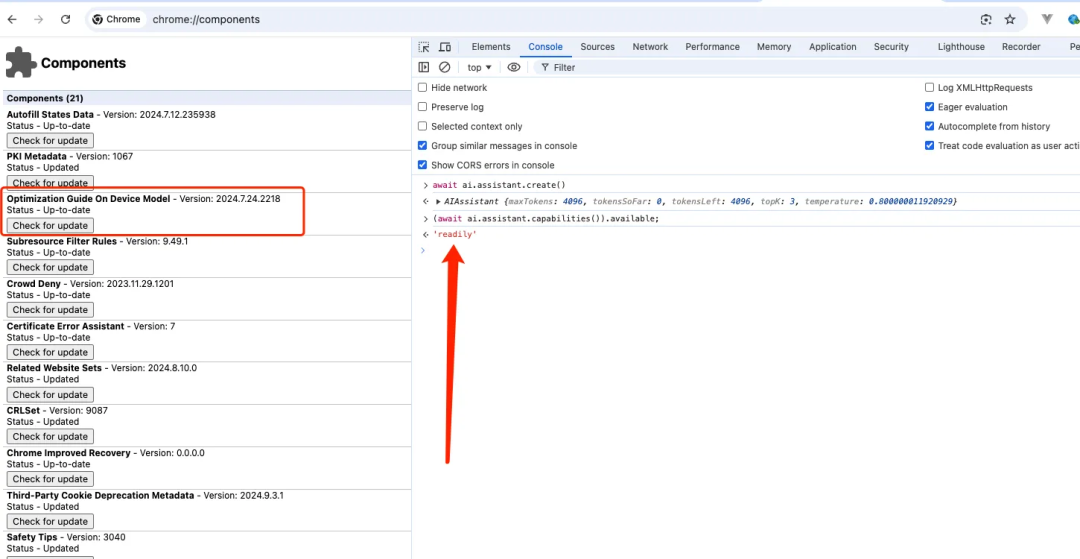Bookmark this page with the star icon
Image resolution: width=1080 pixels, height=559 pixels.
pyautogui.click(x=1010, y=19)
